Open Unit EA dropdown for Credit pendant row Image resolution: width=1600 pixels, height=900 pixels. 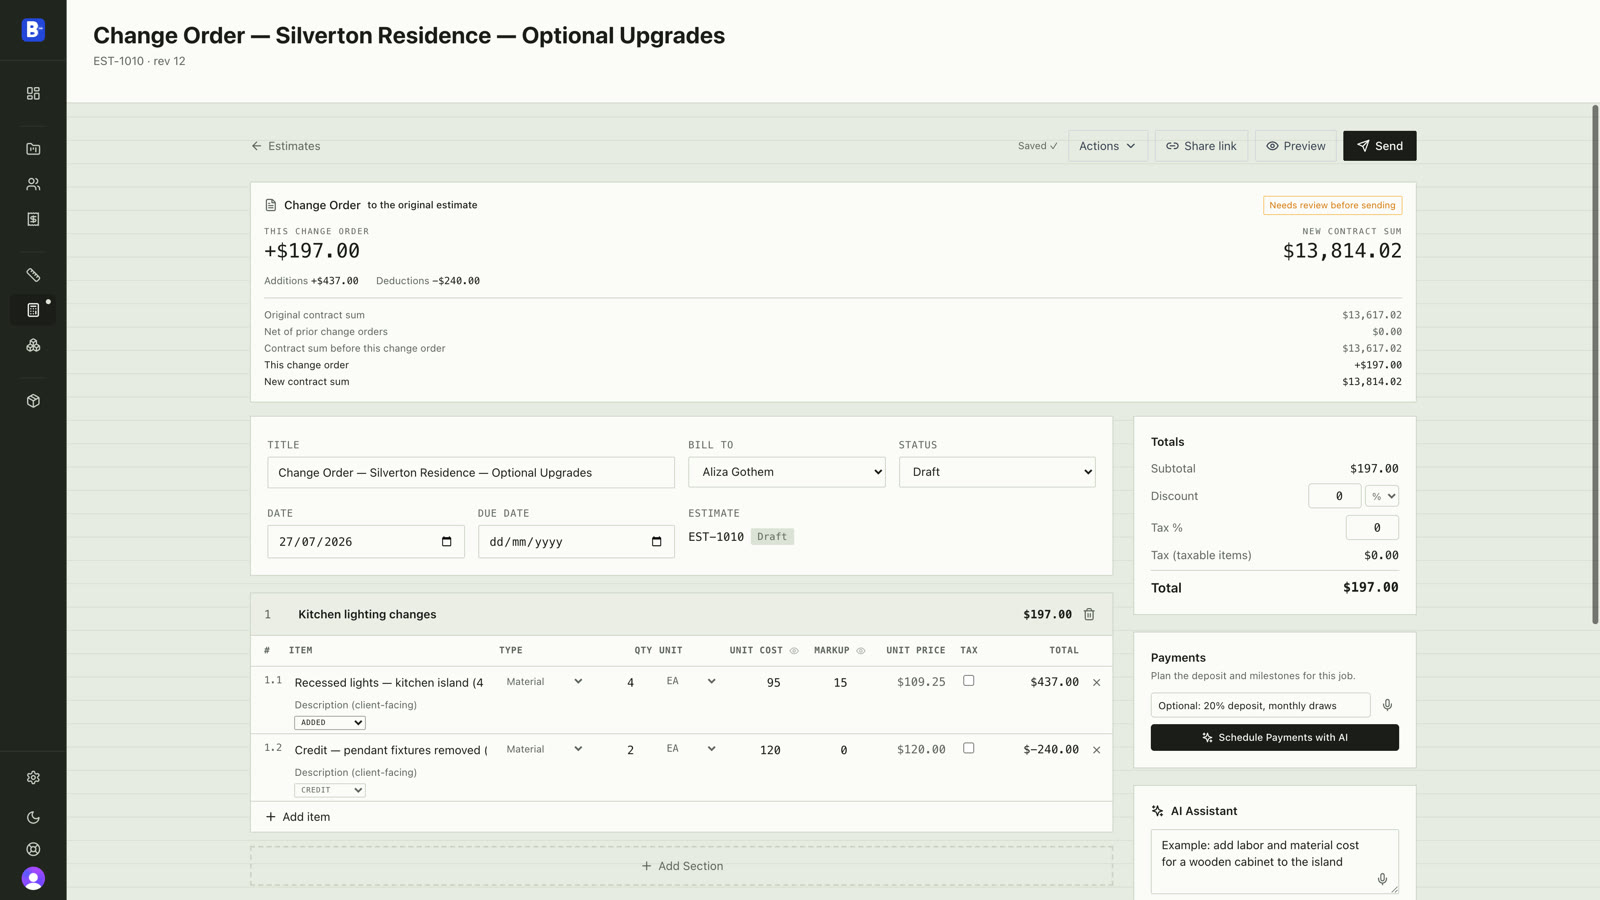point(690,749)
